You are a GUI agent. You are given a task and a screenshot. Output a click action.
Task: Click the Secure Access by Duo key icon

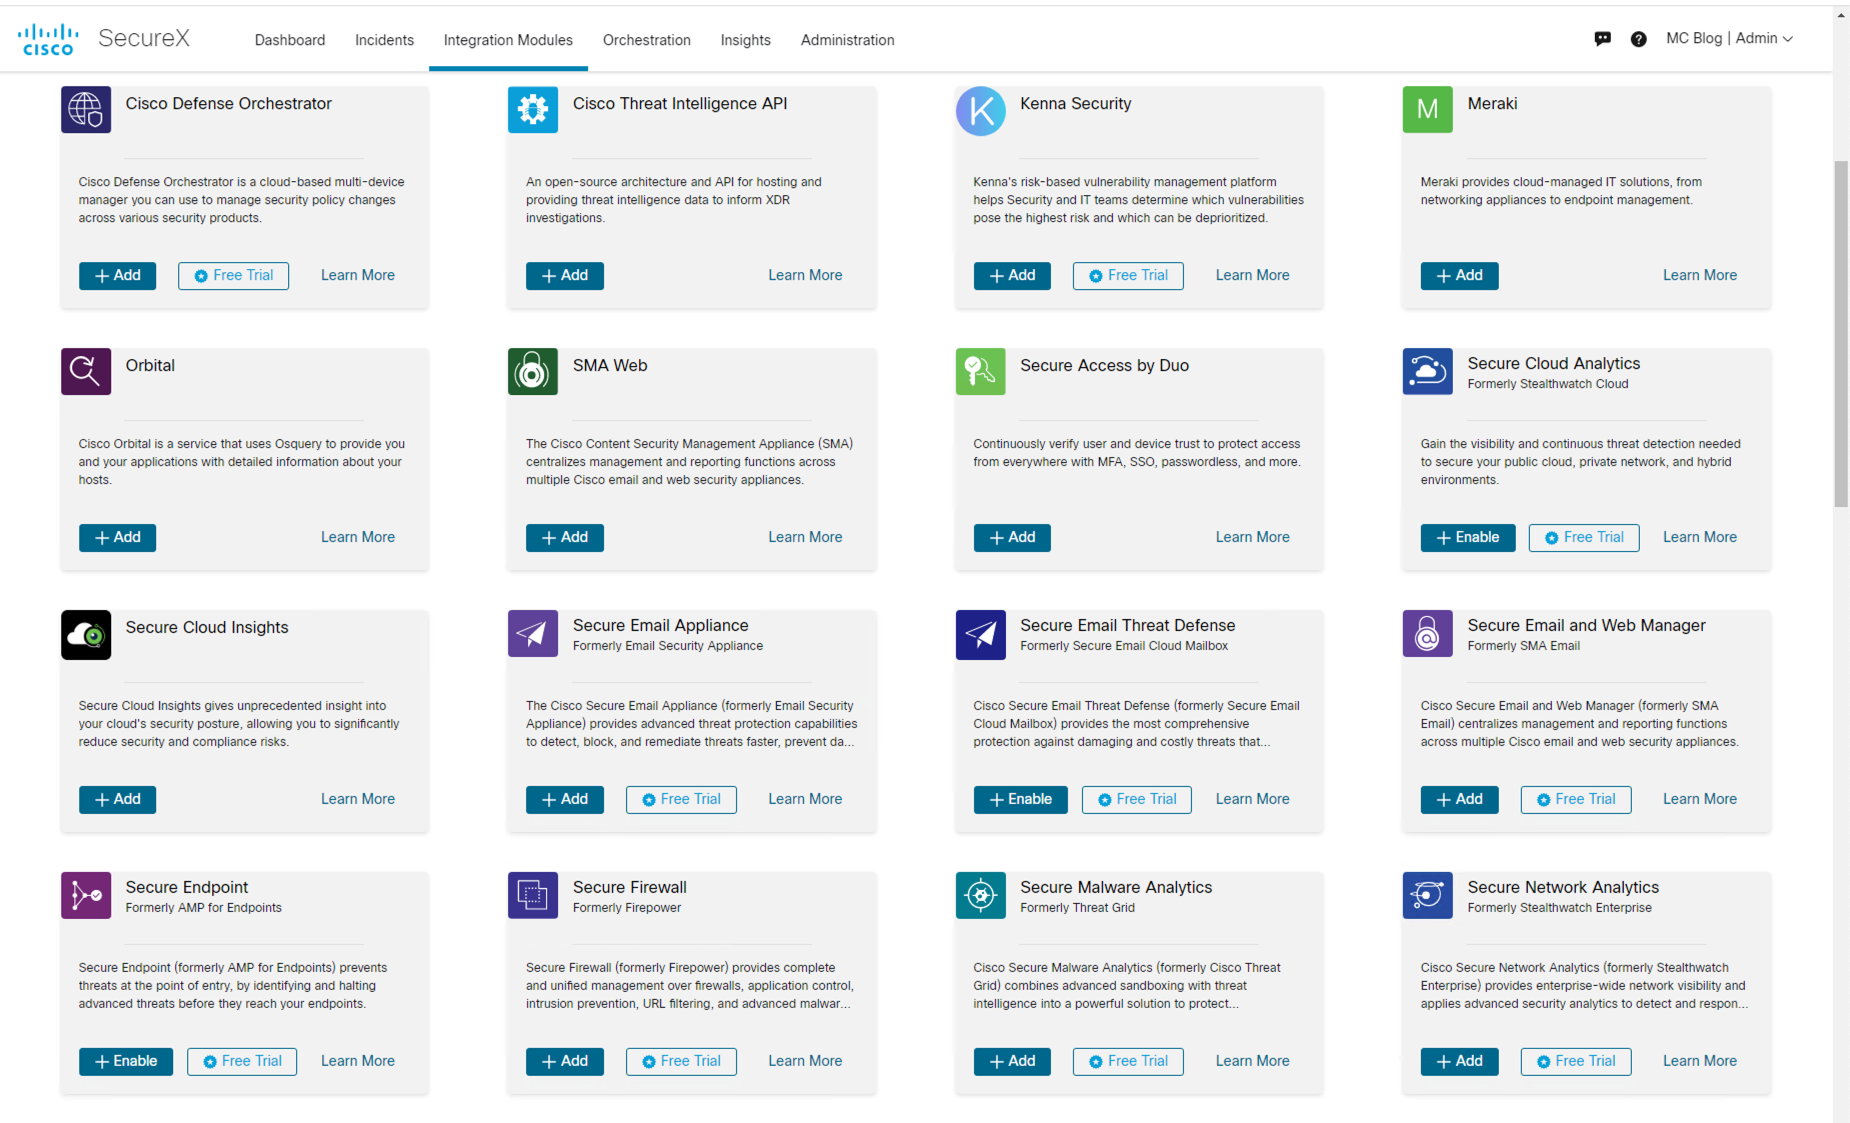pyautogui.click(x=980, y=371)
